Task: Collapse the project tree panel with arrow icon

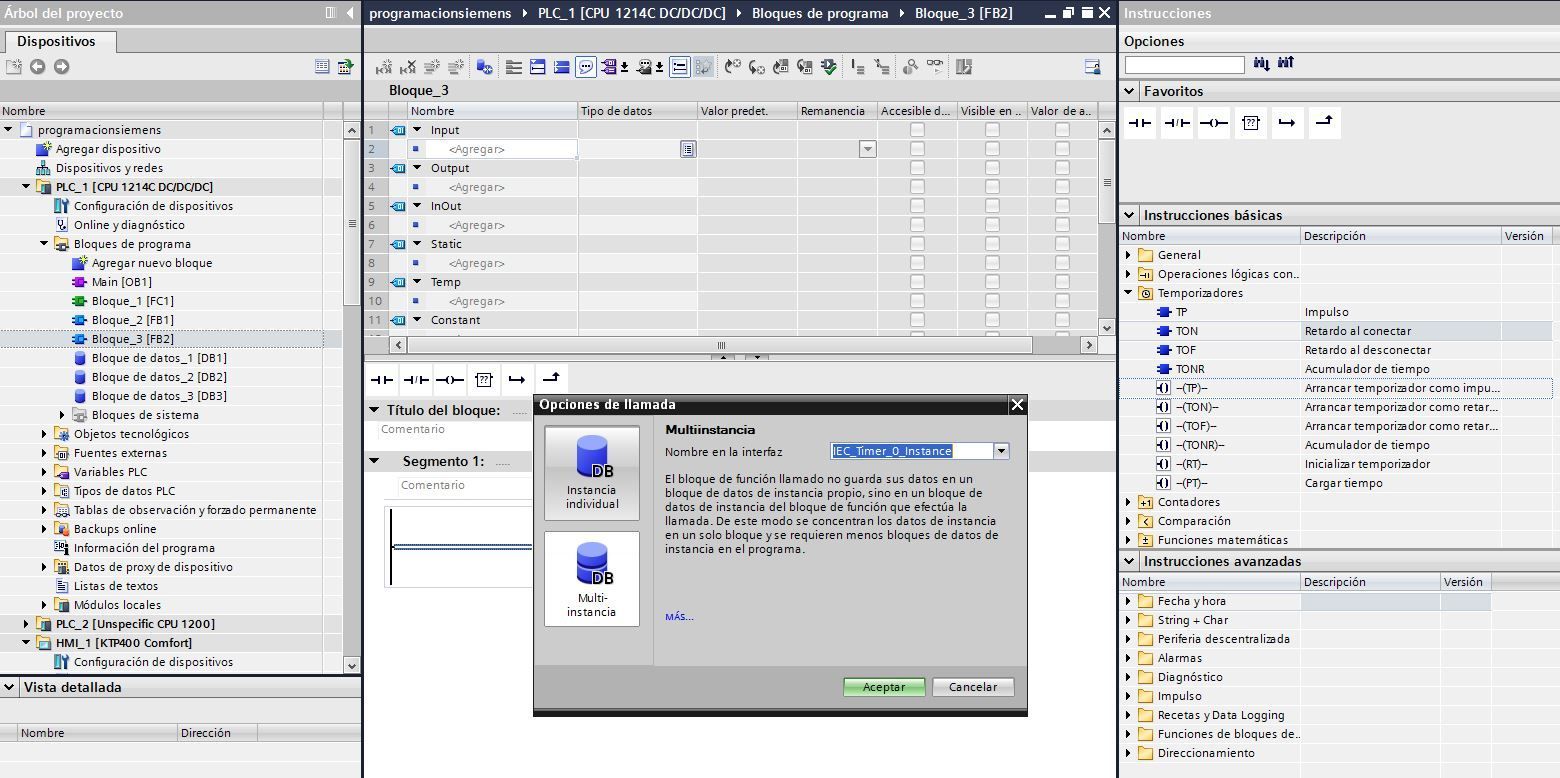Action: coord(350,13)
